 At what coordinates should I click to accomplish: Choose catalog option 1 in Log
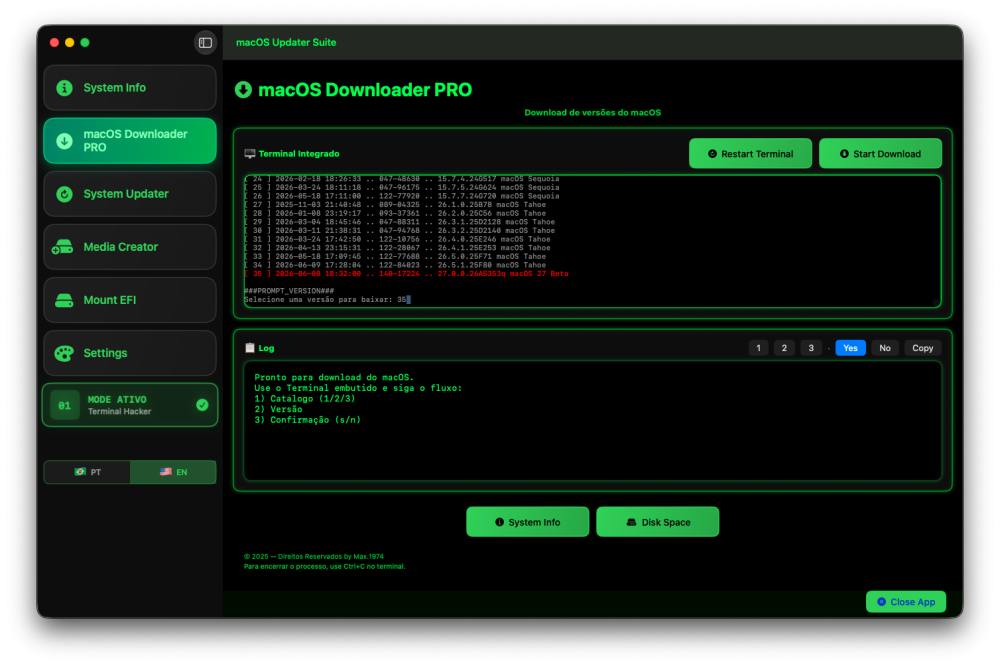pos(758,348)
